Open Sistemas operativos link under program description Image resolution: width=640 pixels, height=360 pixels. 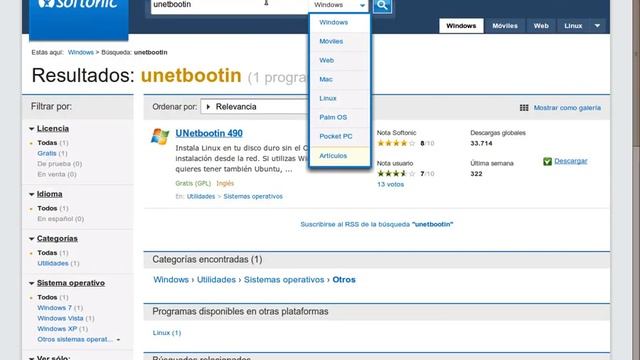click(253, 196)
